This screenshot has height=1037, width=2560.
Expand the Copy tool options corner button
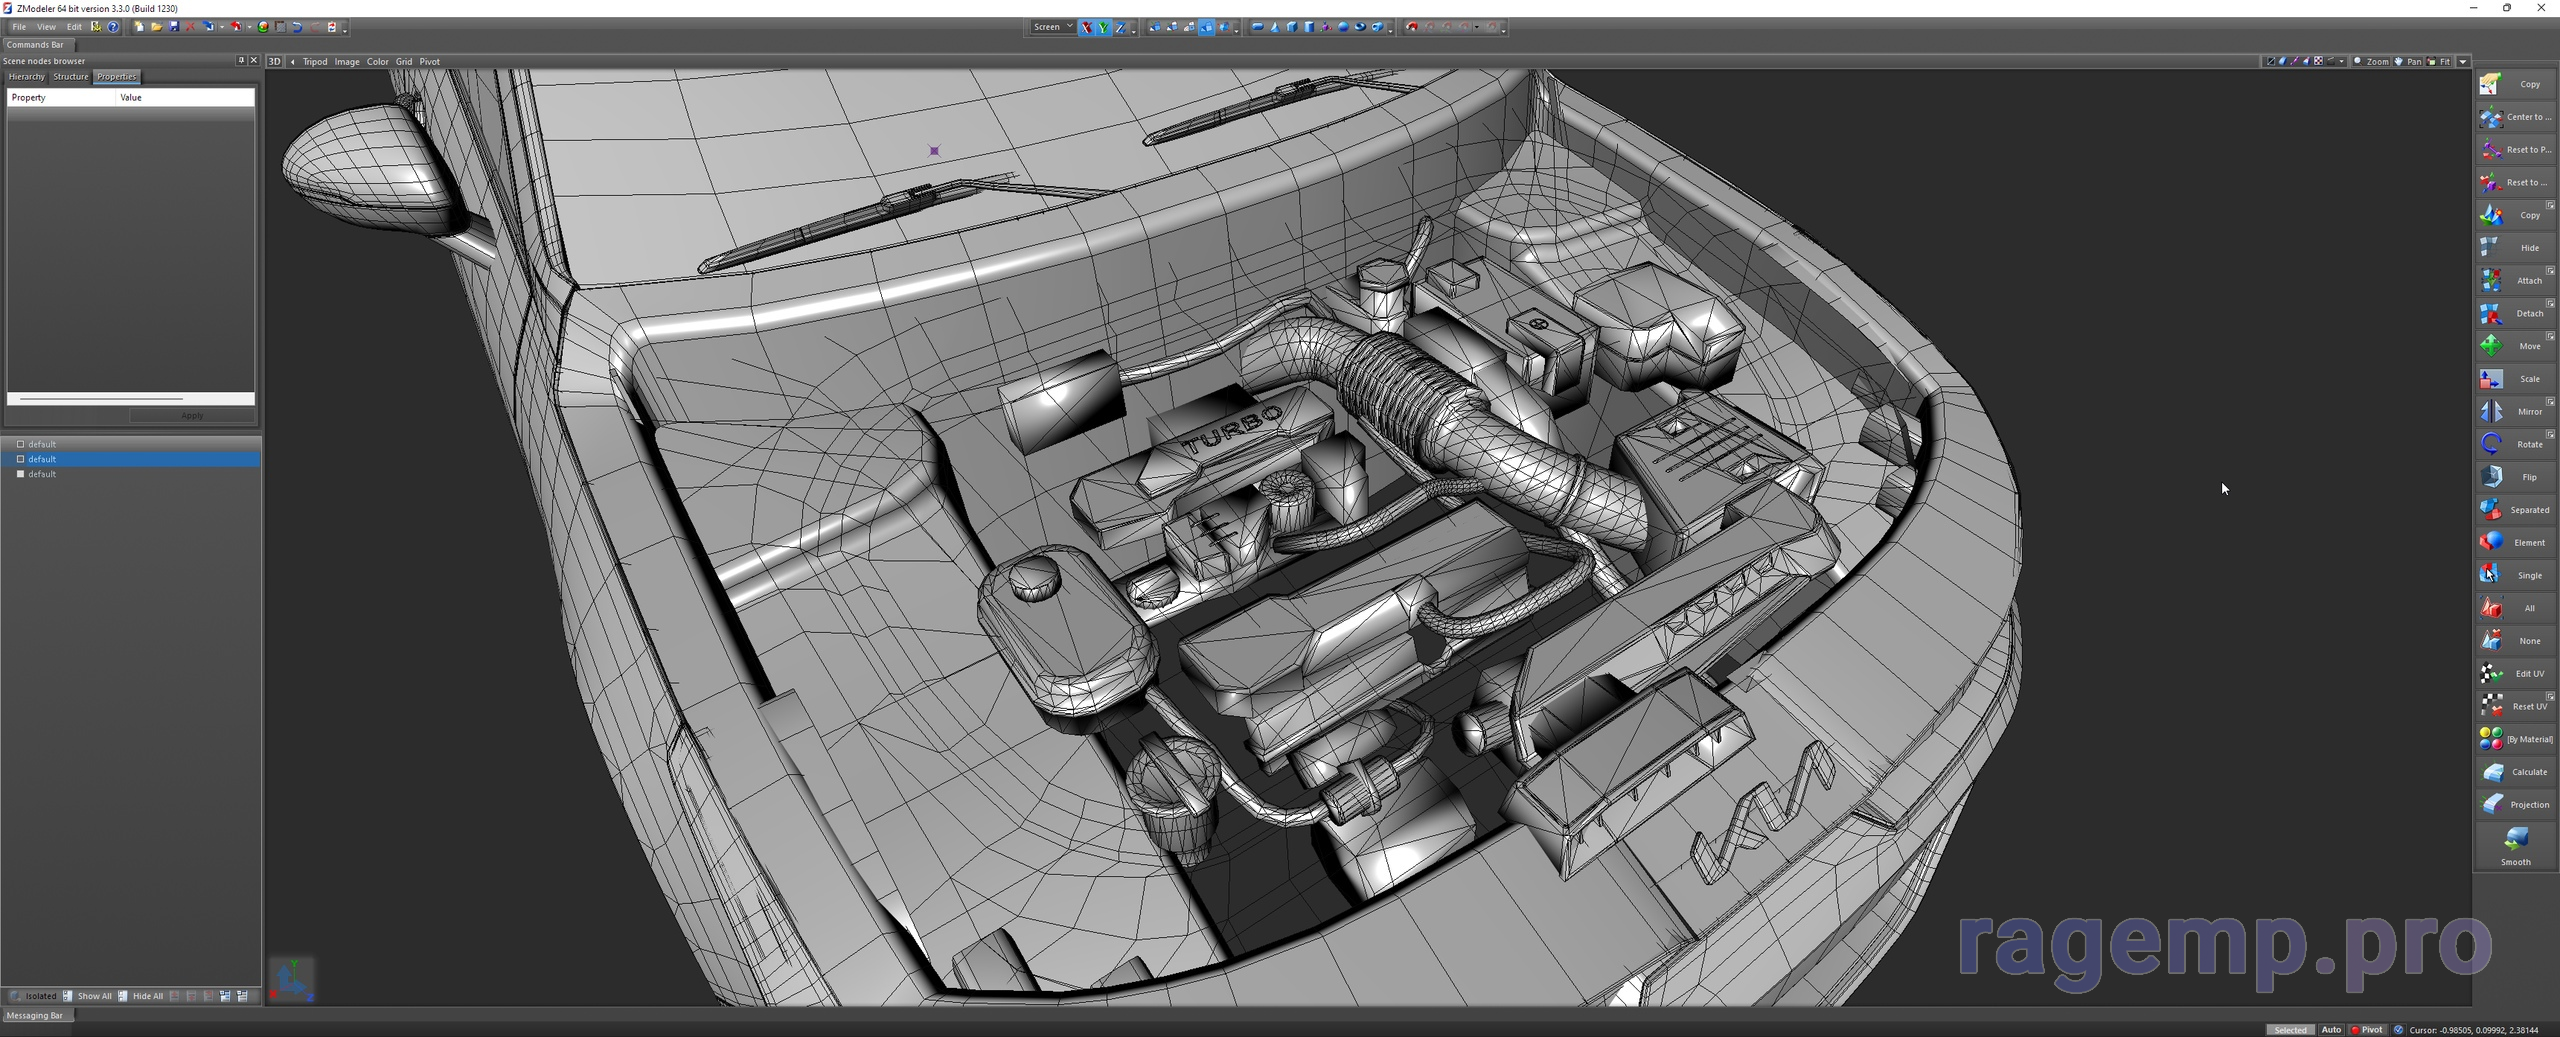pos(2550,205)
